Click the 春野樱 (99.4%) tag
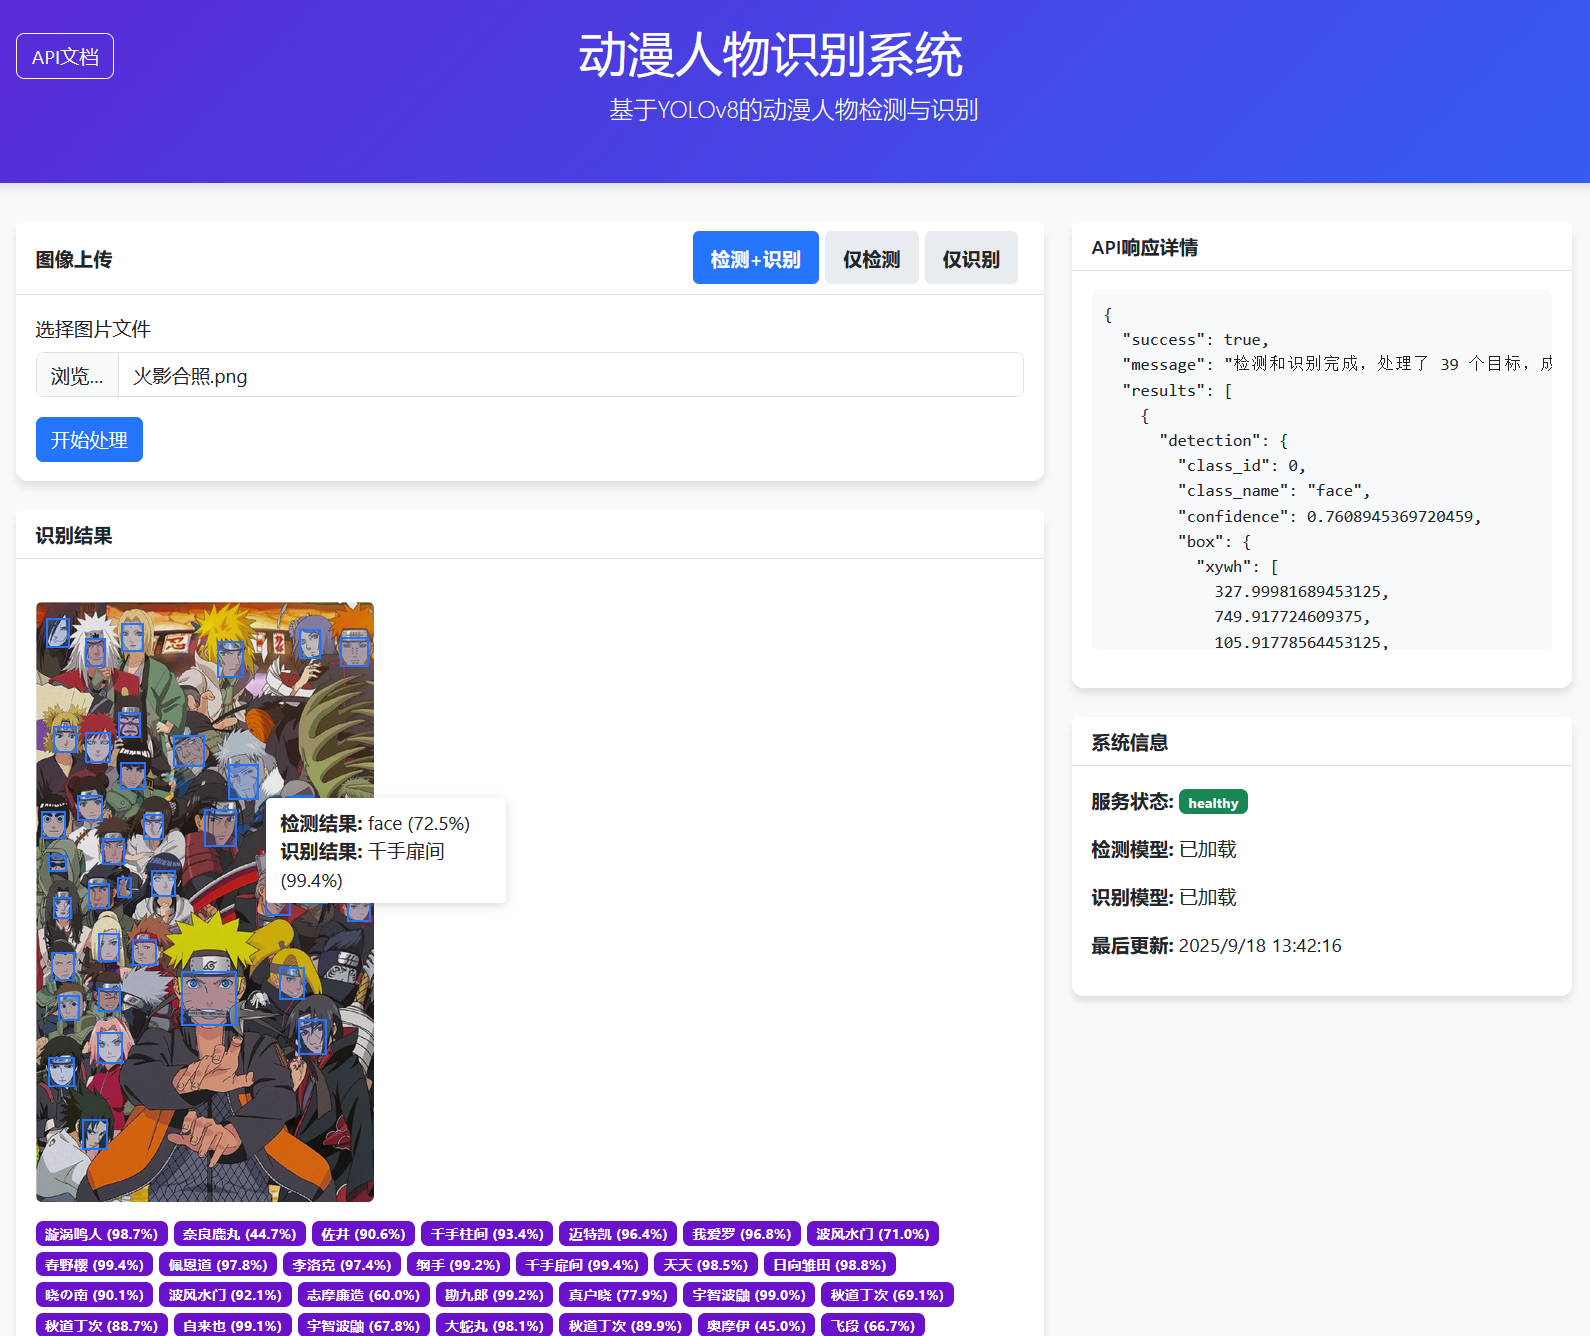This screenshot has width=1590, height=1336. (x=95, y=1265)
